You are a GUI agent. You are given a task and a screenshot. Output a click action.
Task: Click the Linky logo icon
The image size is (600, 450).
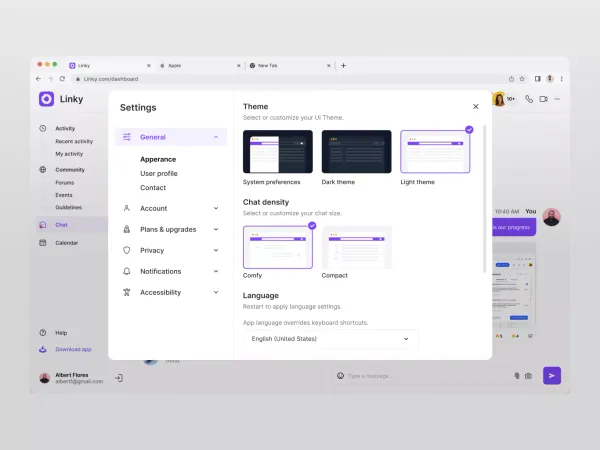46,99
